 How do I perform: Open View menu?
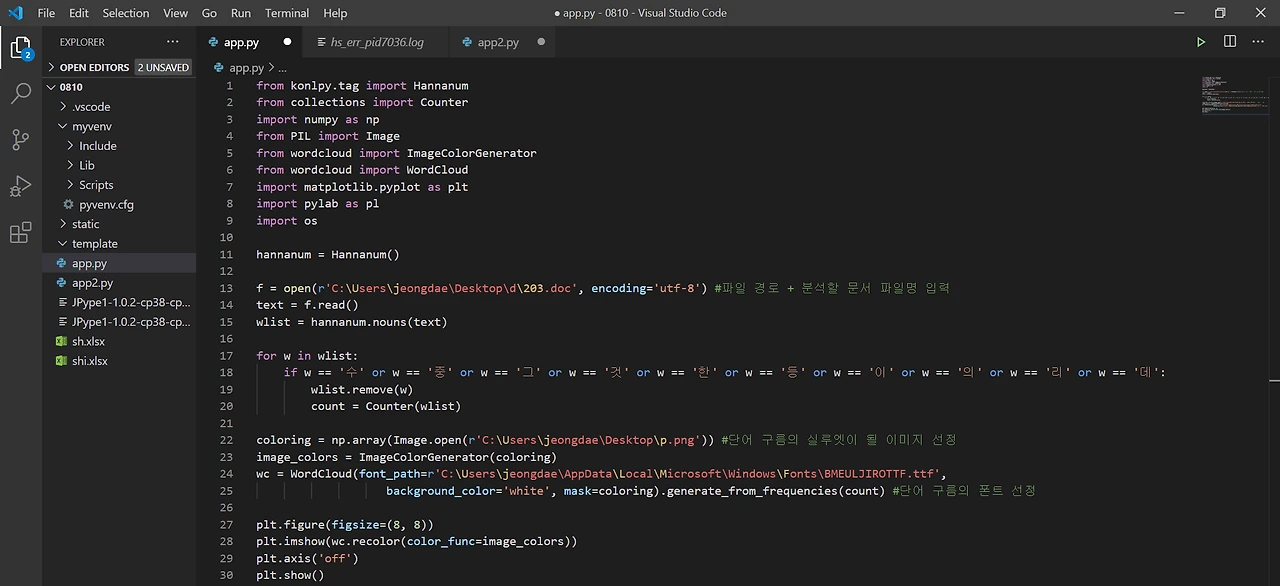point(176,13)
